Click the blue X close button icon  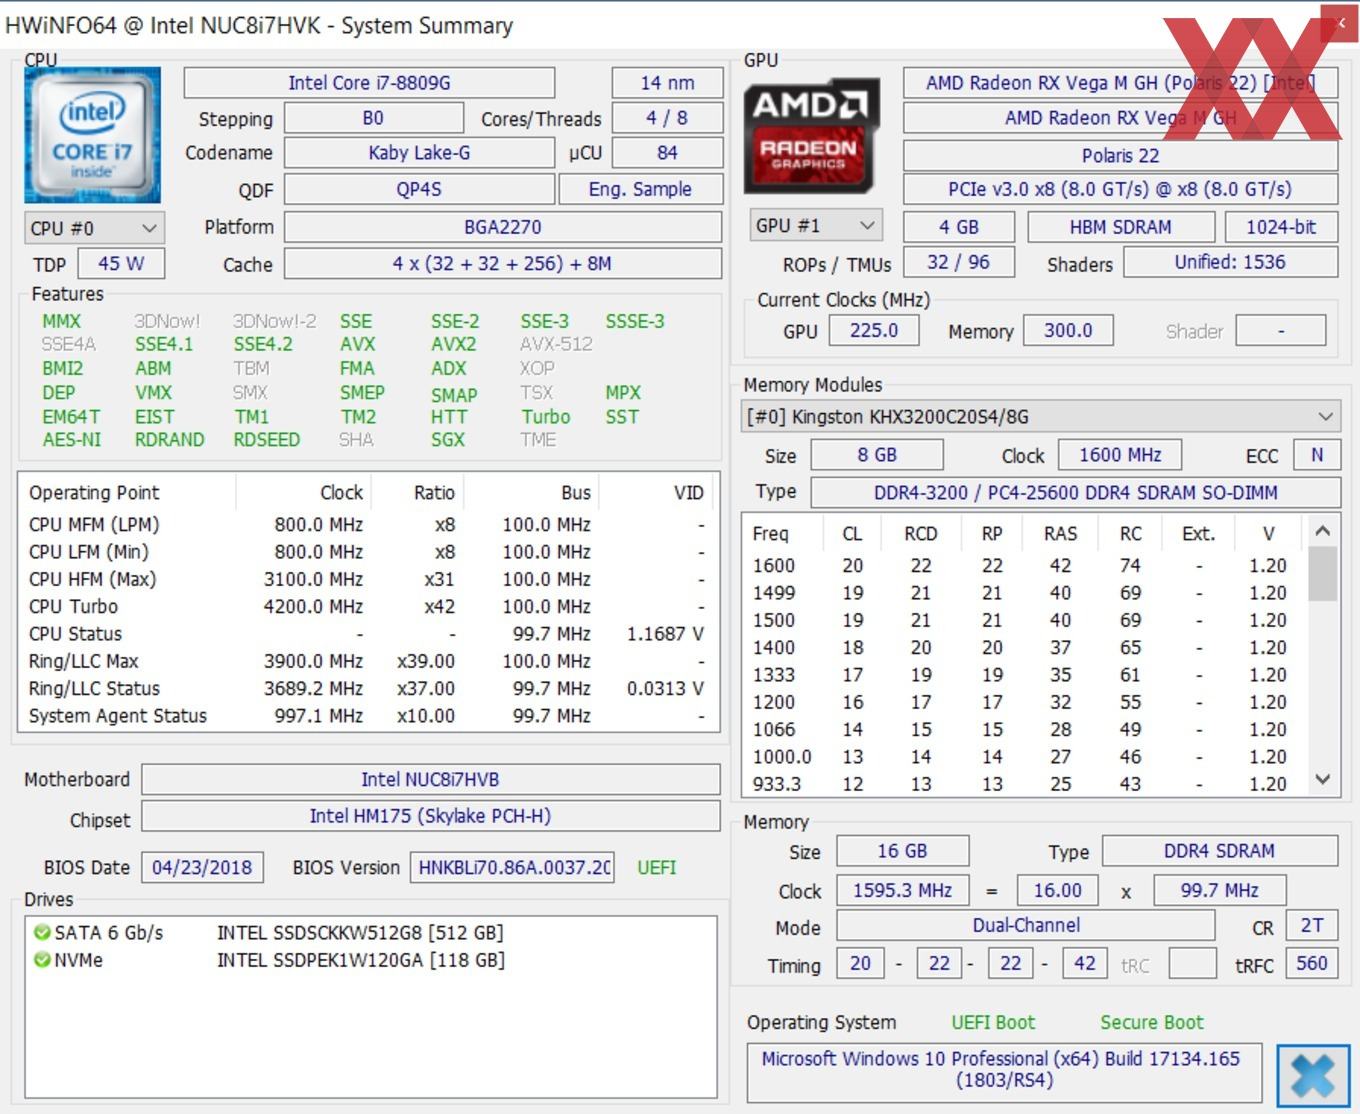point(1313,1076)
